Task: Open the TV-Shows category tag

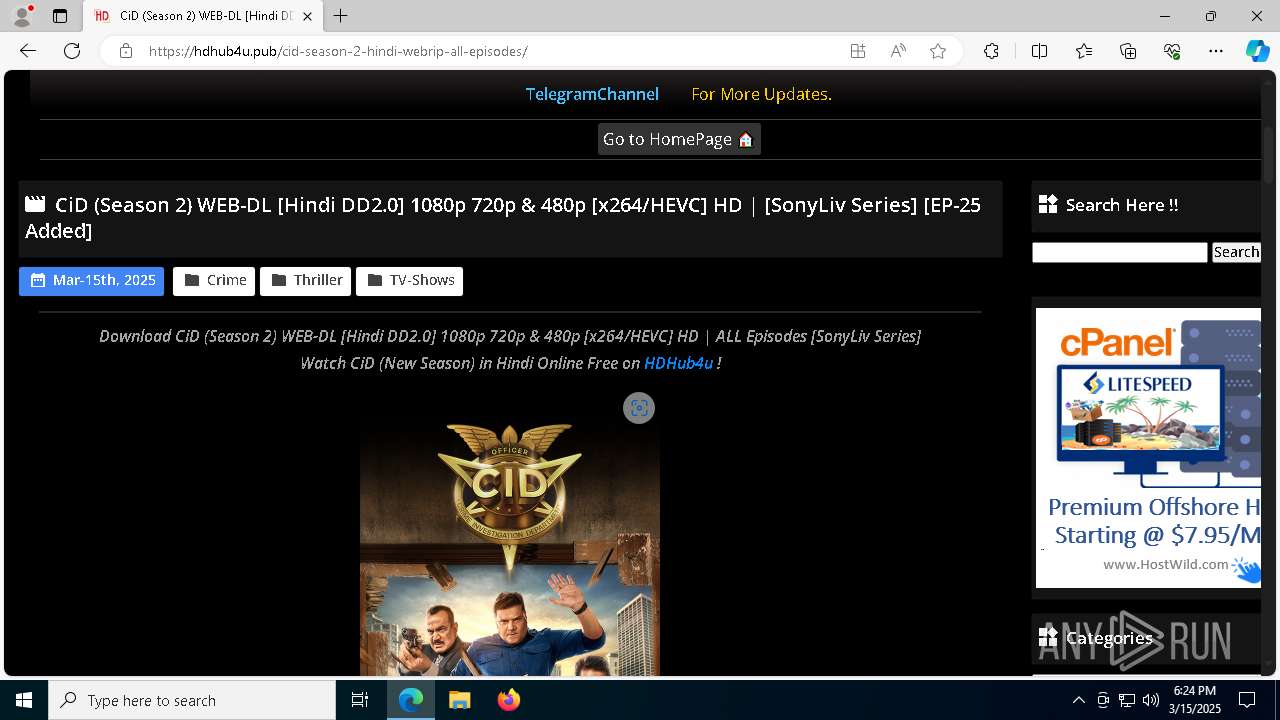Action: click(409, 280)
